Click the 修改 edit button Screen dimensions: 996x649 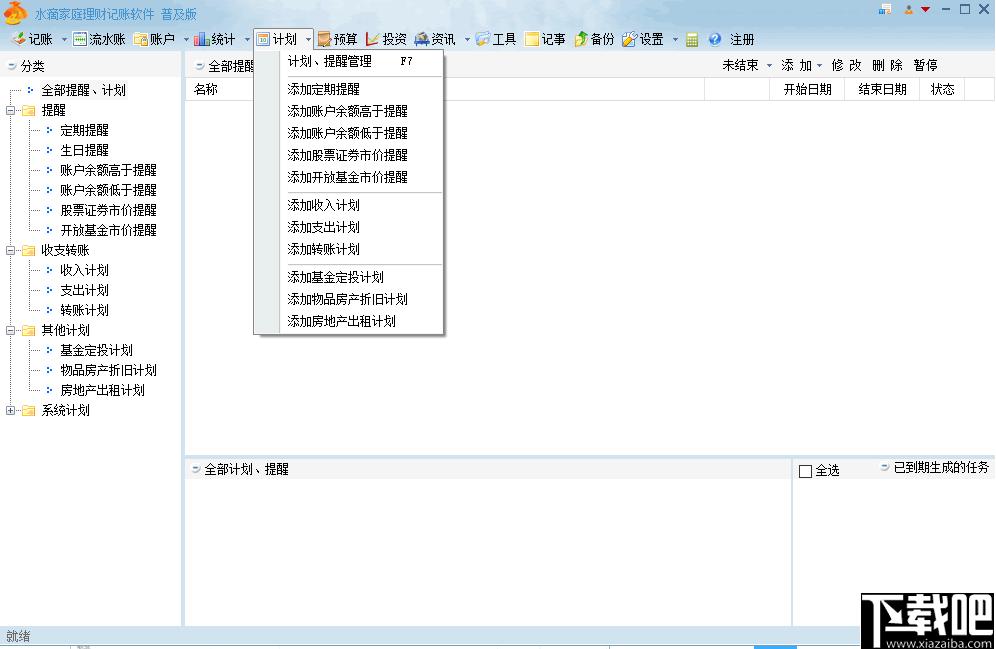click(x=846, y=65)
